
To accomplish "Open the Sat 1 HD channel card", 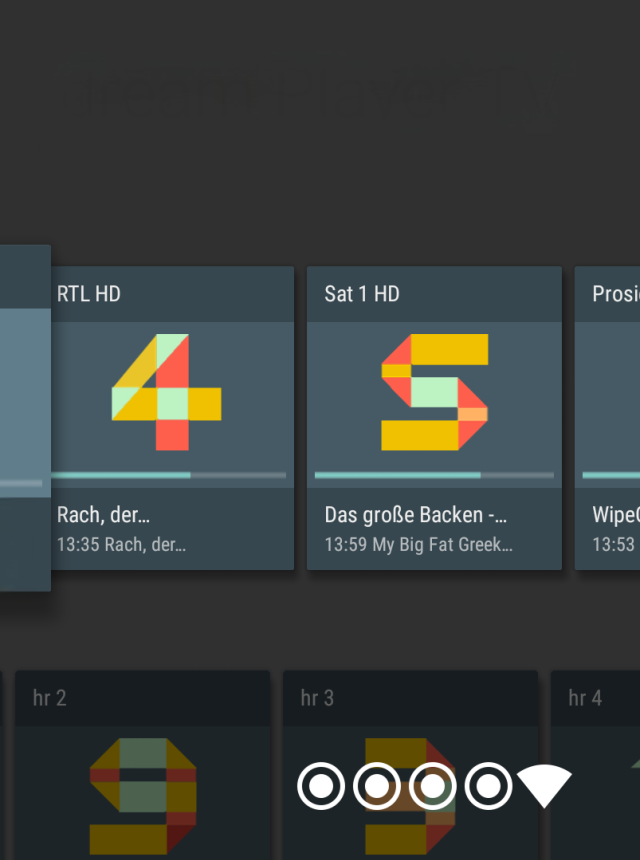I will tap(434, 418).
